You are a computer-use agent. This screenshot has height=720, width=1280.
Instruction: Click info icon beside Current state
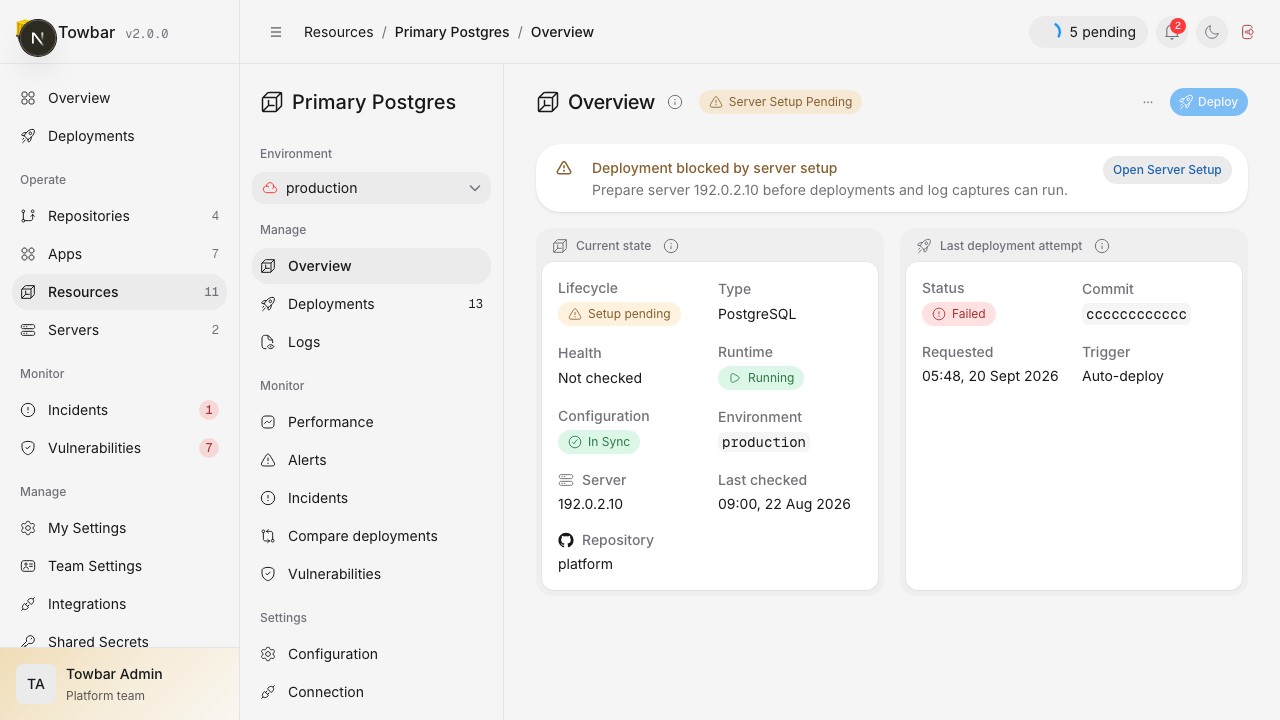coord(671,246)
